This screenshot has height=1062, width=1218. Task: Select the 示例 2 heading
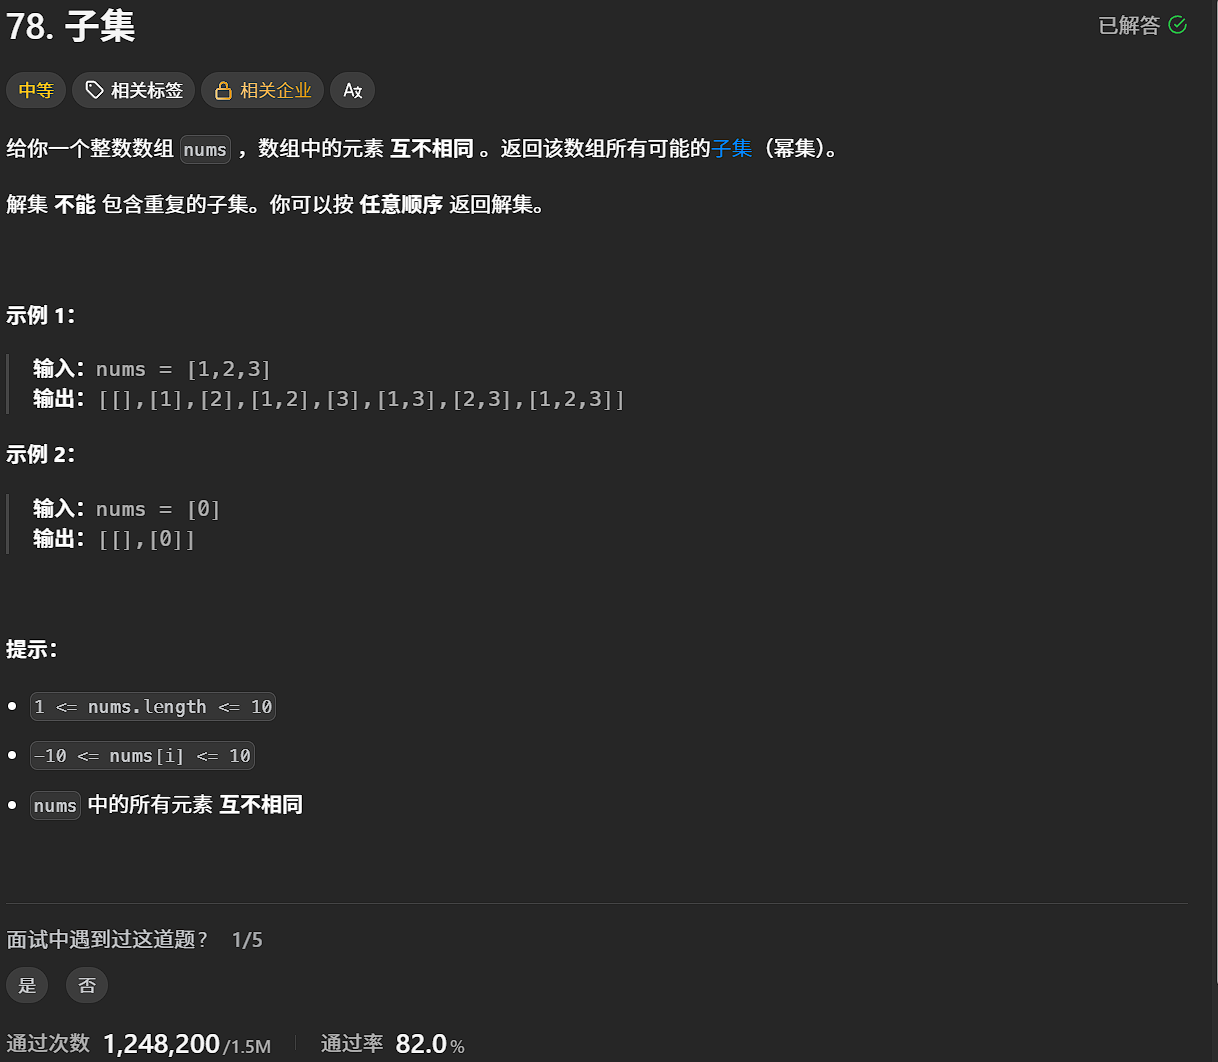point(41,454)
